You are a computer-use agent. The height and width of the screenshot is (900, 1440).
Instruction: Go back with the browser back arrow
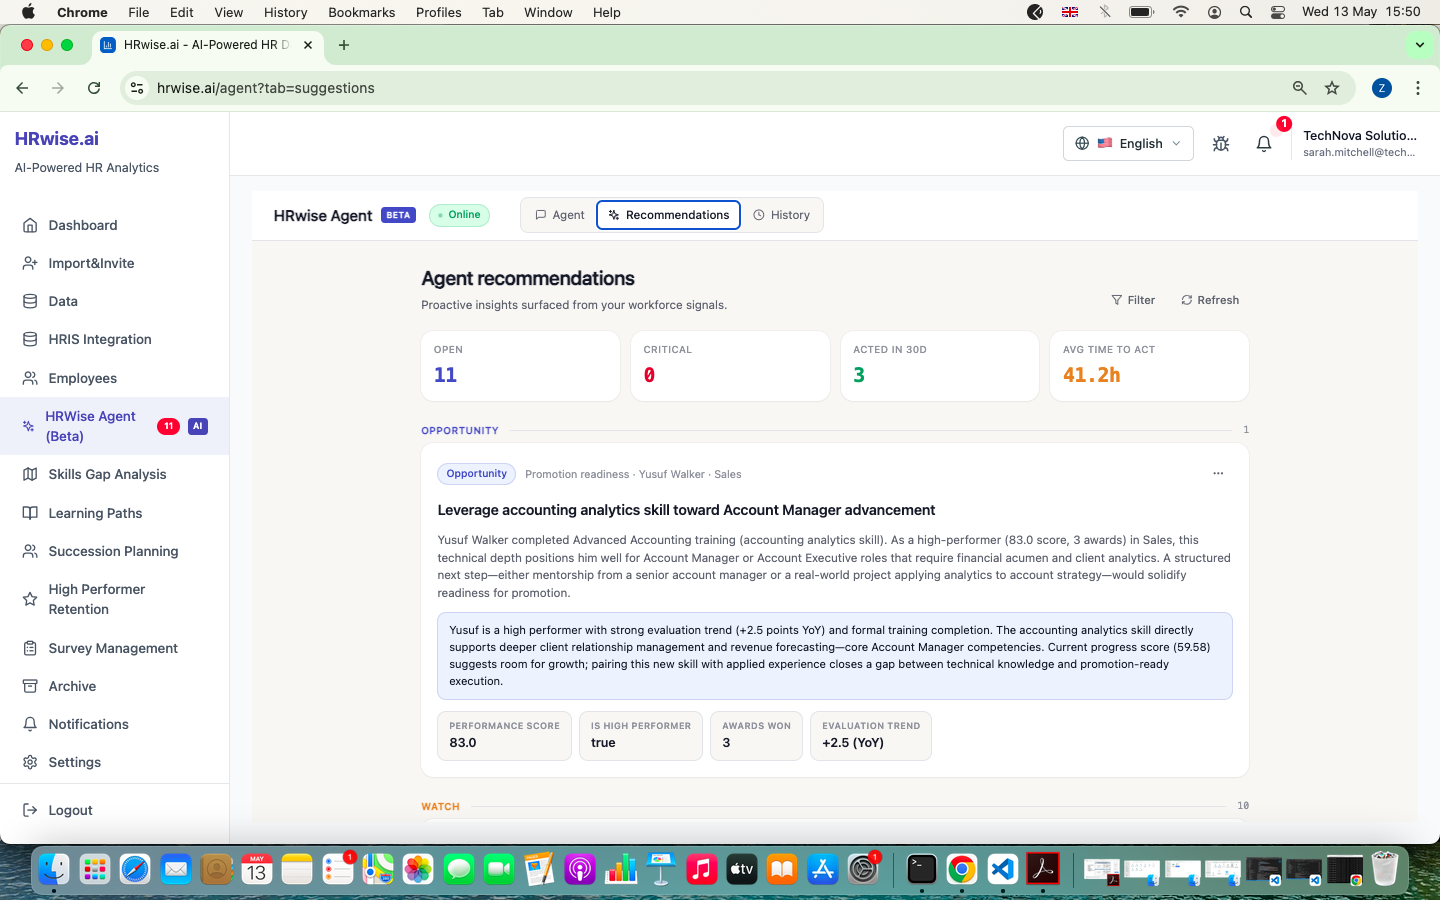[22, 88]
